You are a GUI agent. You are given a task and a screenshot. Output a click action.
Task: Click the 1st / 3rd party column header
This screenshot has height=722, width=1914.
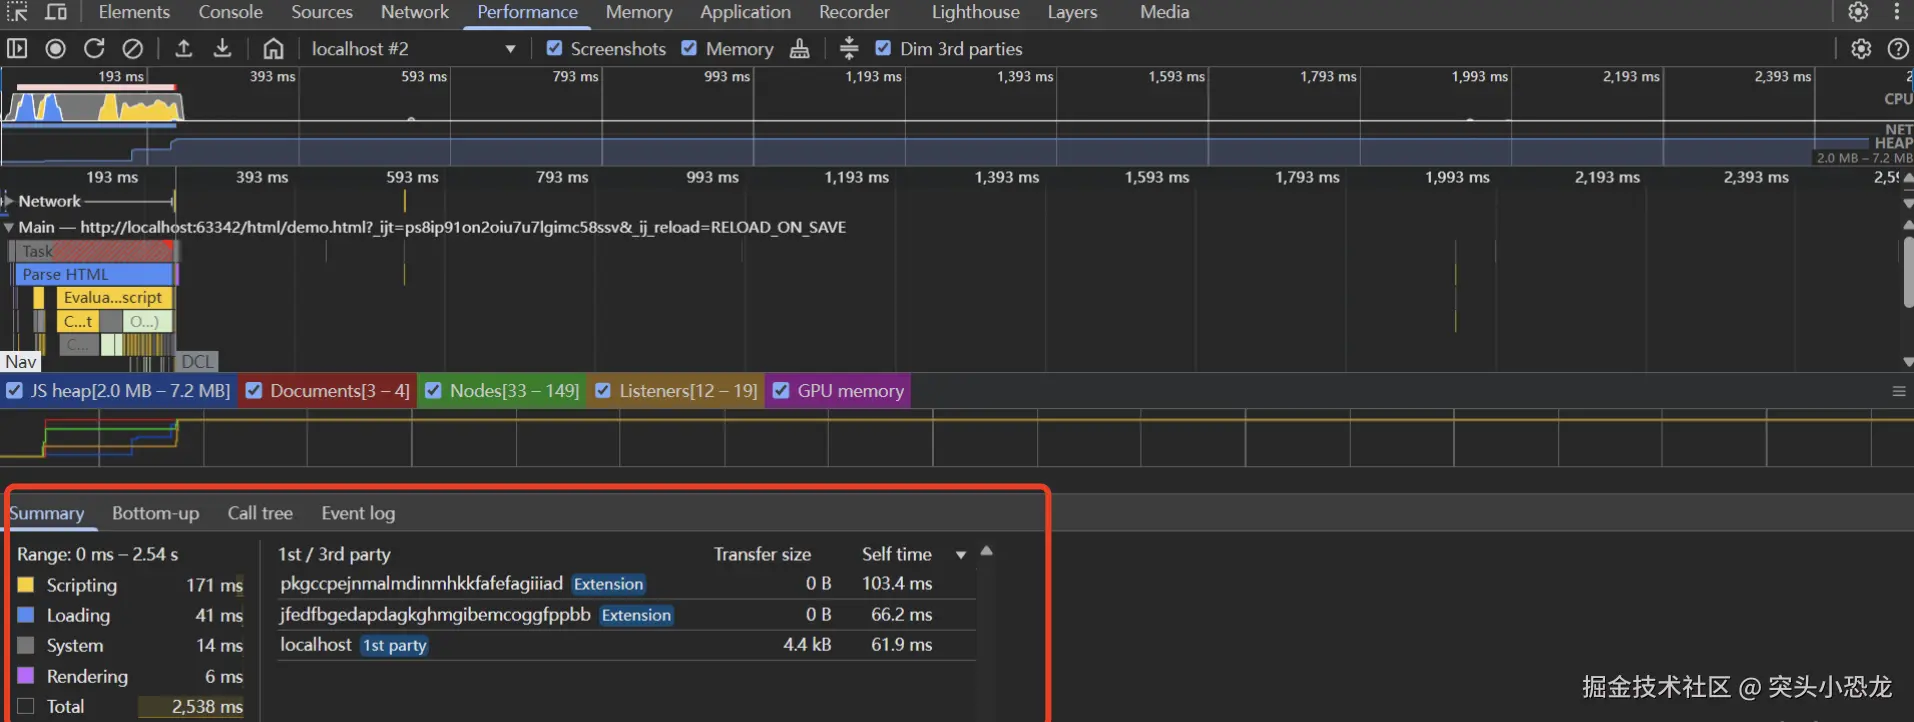tap(334, 554)
